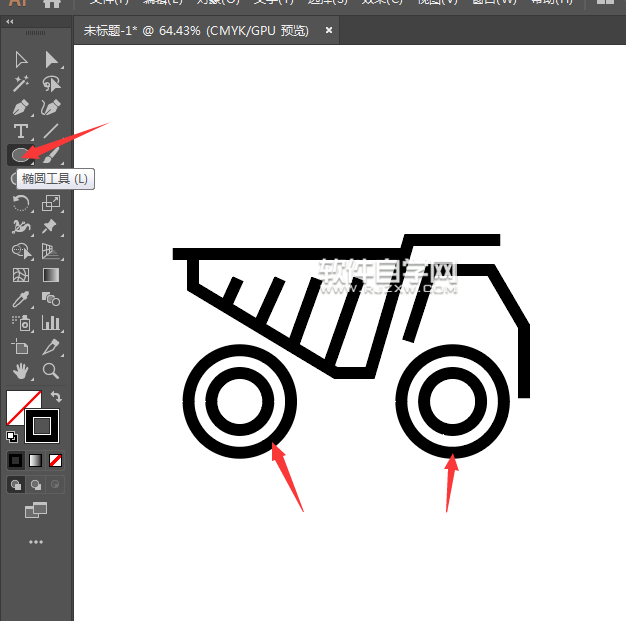The height and width of the screenshot is (621, 626).
Task: Enable Draw Behind mode
Action: click(36, 484)
